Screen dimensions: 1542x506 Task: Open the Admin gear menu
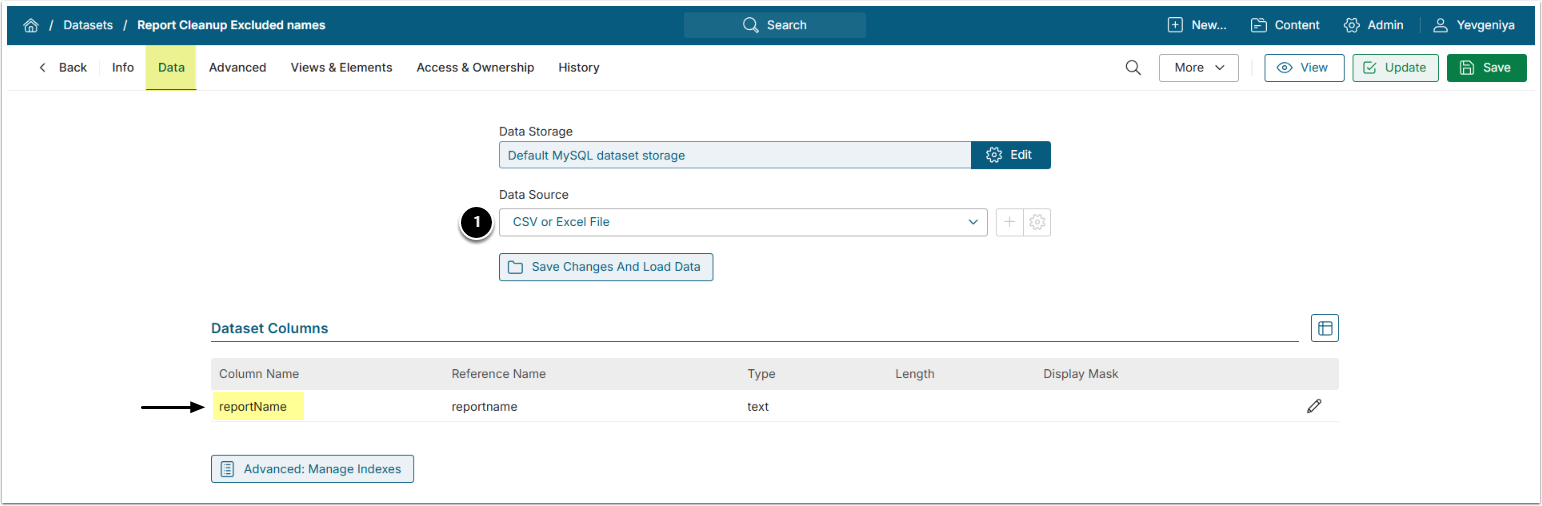click(1373, 25)
